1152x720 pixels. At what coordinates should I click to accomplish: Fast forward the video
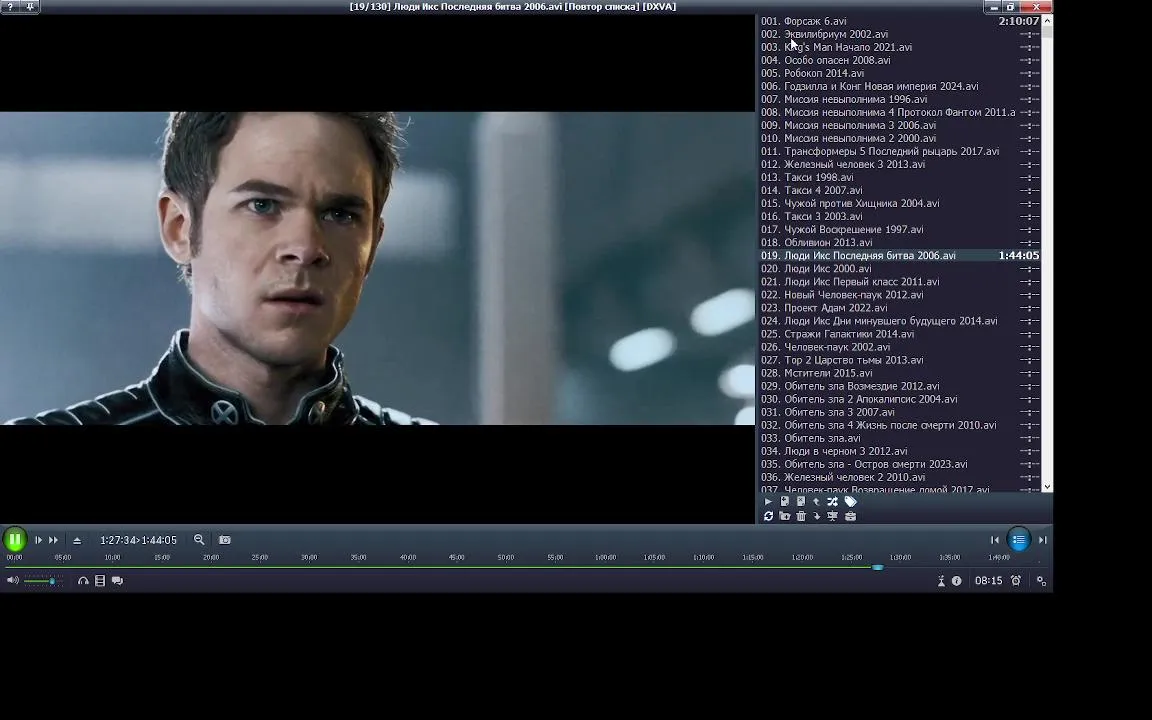tap(54, 540)
